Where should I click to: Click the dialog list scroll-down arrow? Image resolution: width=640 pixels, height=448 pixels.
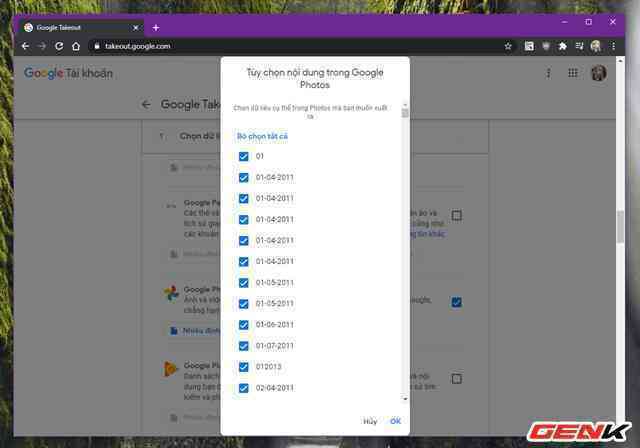pyautogui.click(x=405, y=399)
